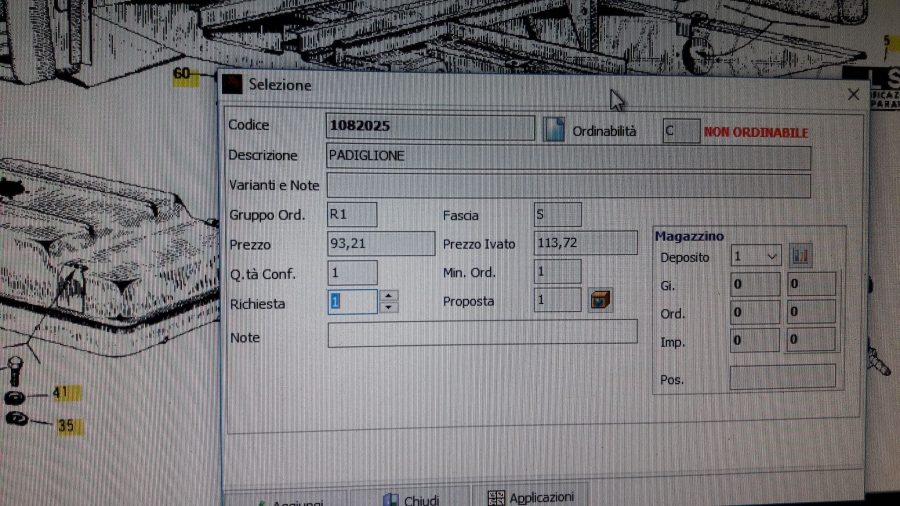Click the Chiudi button icon
The height and width of the screenshot is (506, 900).
click(390, 500)
